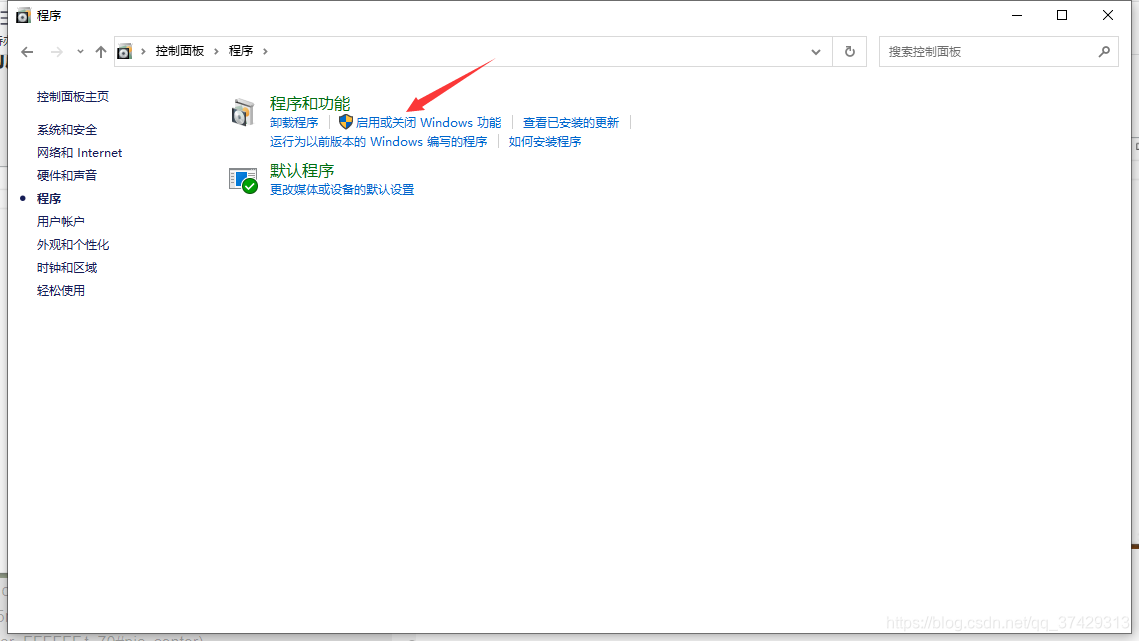Click the search magnifier icon

coord(1104,52)
